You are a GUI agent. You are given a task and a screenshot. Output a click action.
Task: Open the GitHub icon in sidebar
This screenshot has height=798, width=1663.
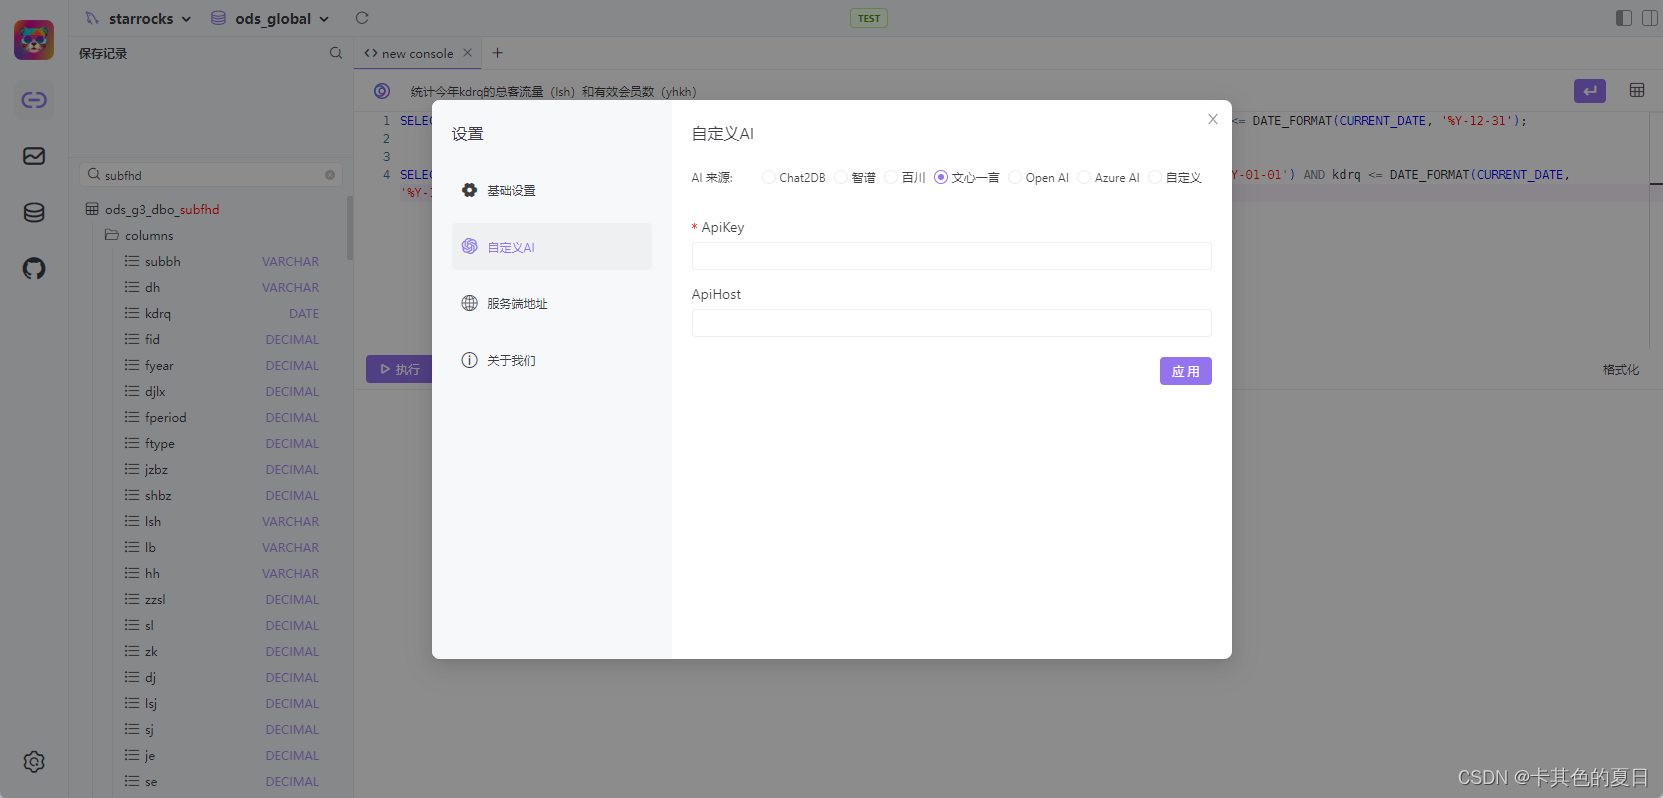pyautogui.click(x=34, y=268)
